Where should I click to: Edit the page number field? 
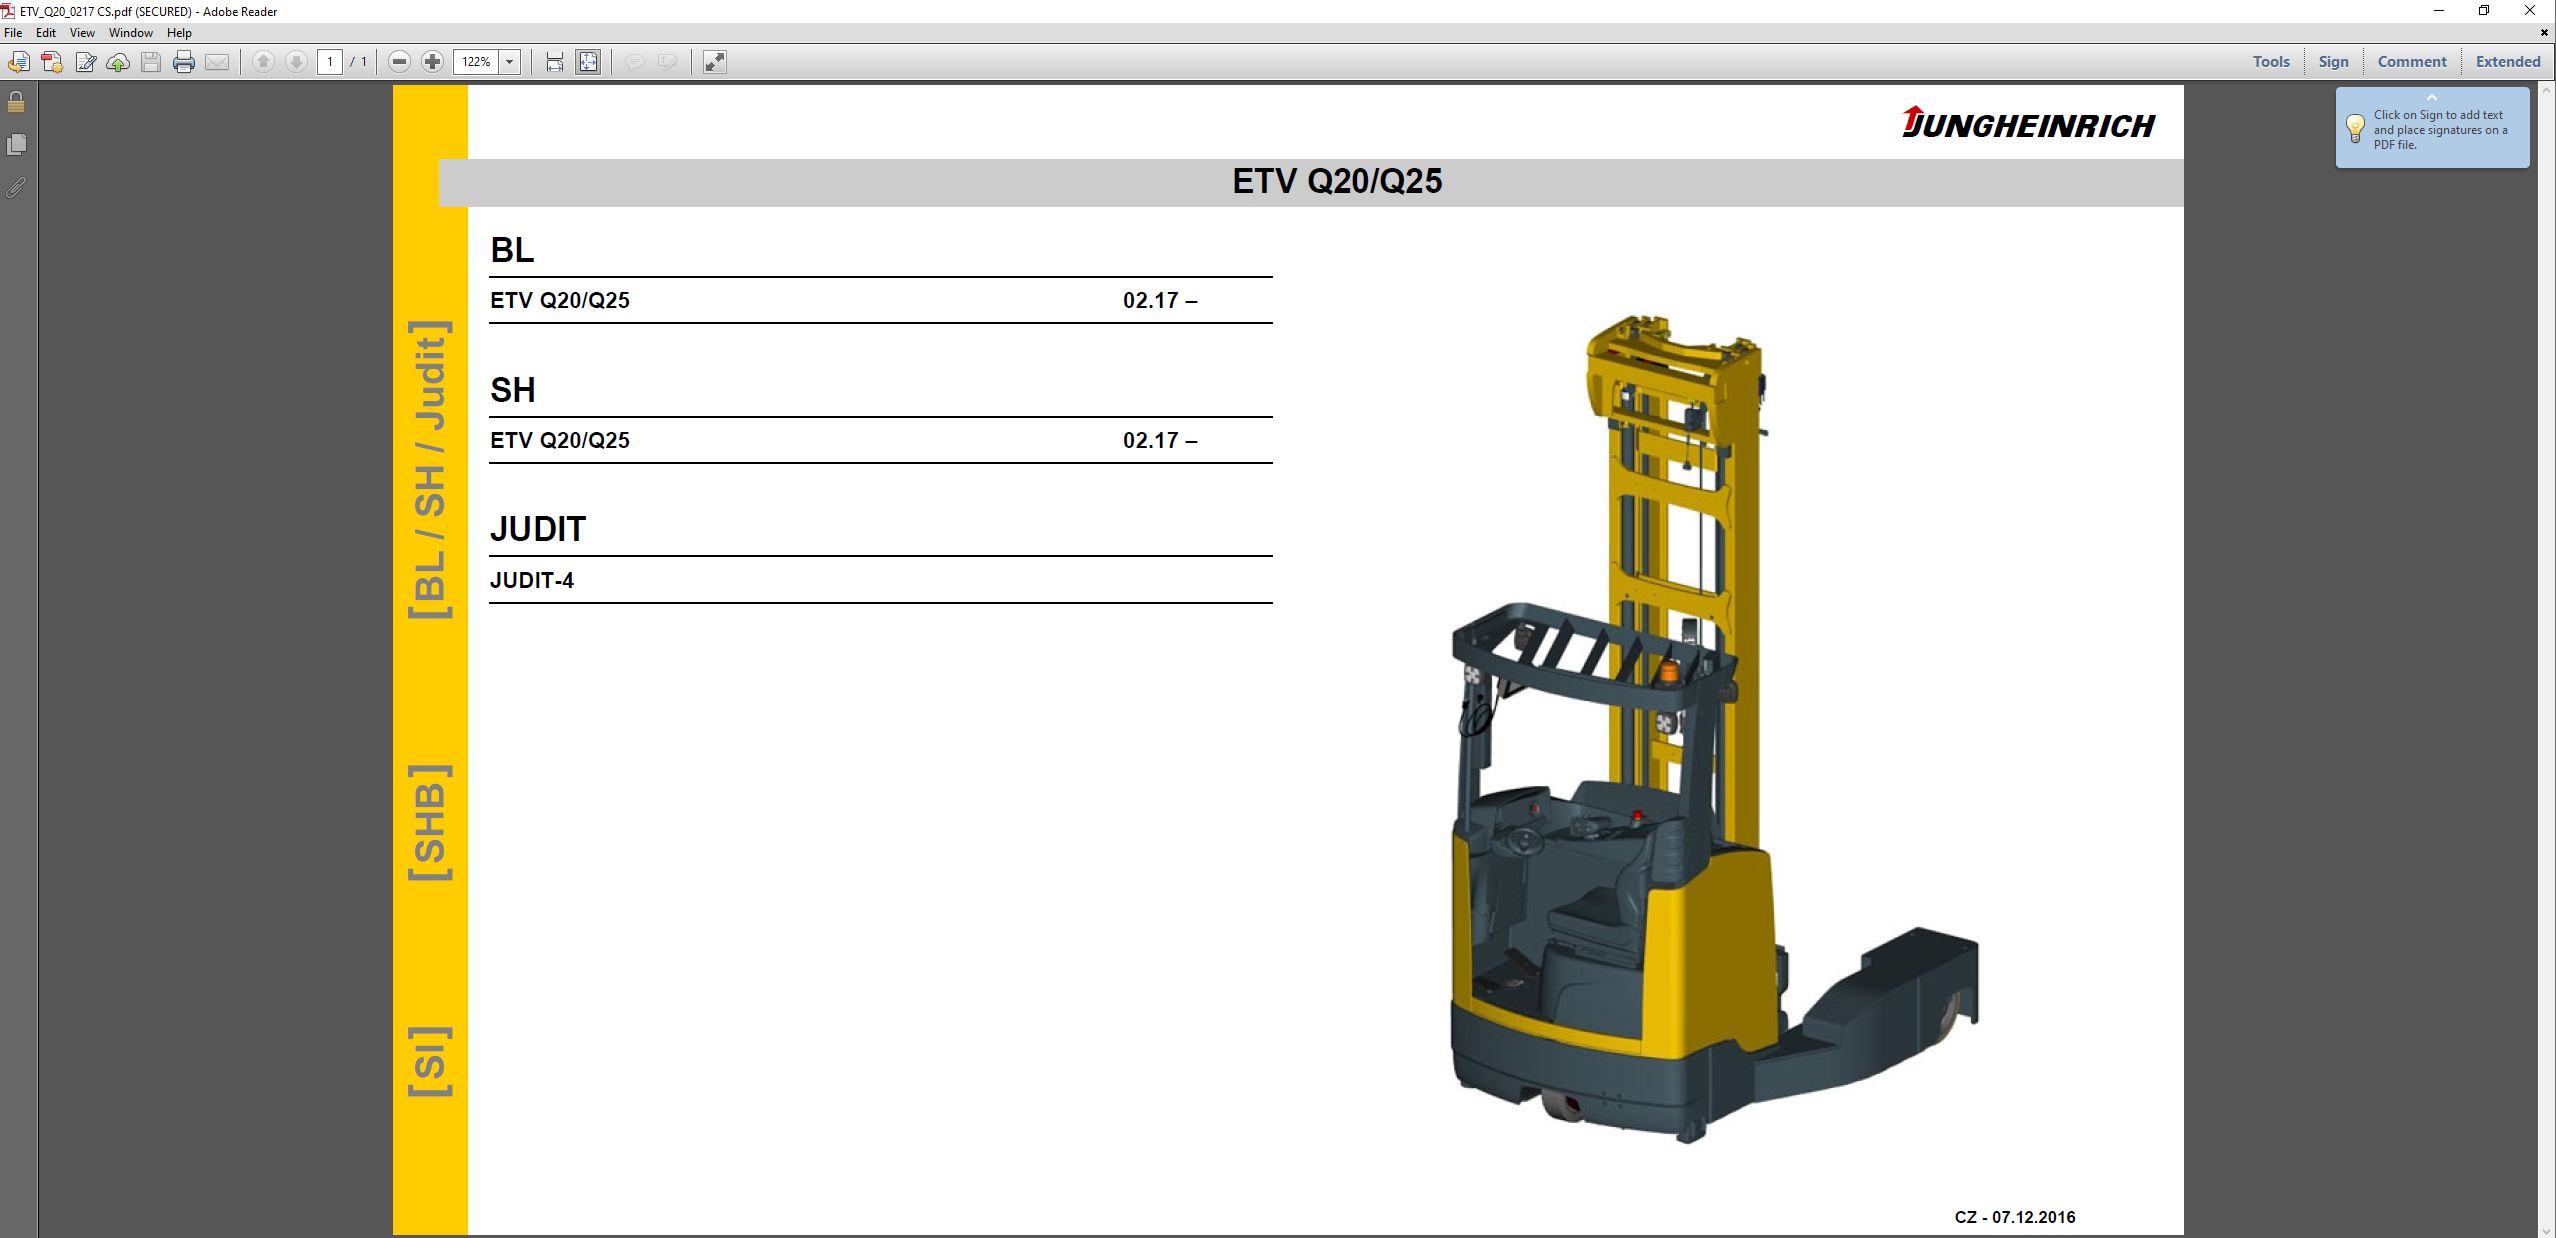330,62
